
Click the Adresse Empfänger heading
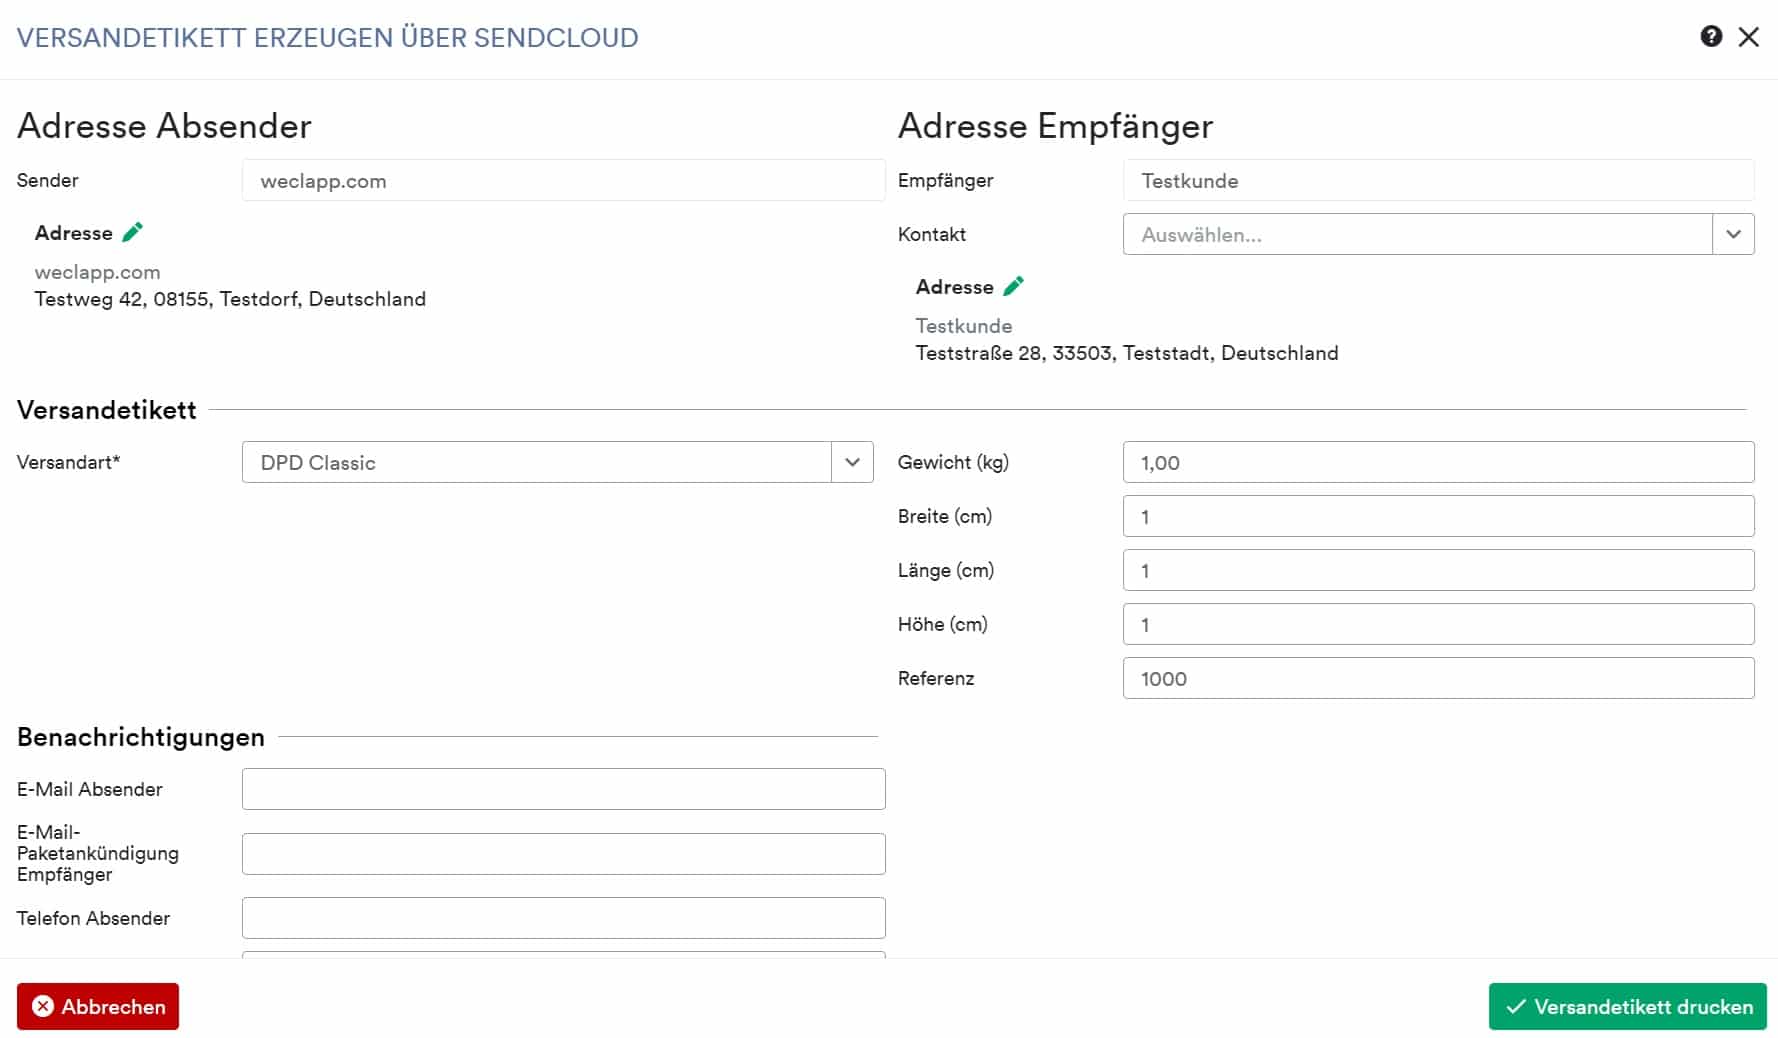point(1055,126)
